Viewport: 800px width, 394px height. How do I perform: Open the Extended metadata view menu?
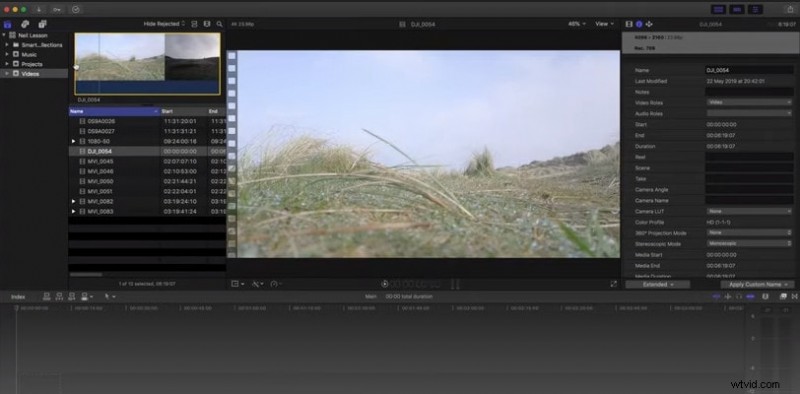pyautogui.click(x=658, y=284)
